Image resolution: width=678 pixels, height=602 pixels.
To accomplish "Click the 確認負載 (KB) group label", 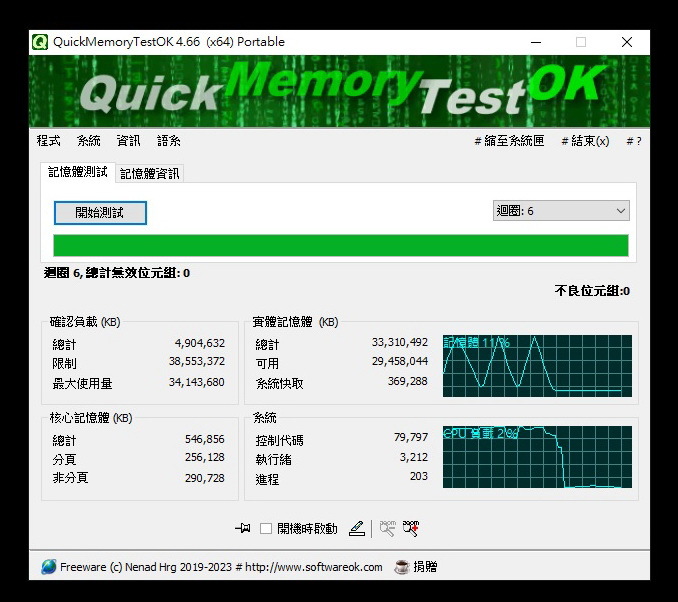I will coord(85,322).
